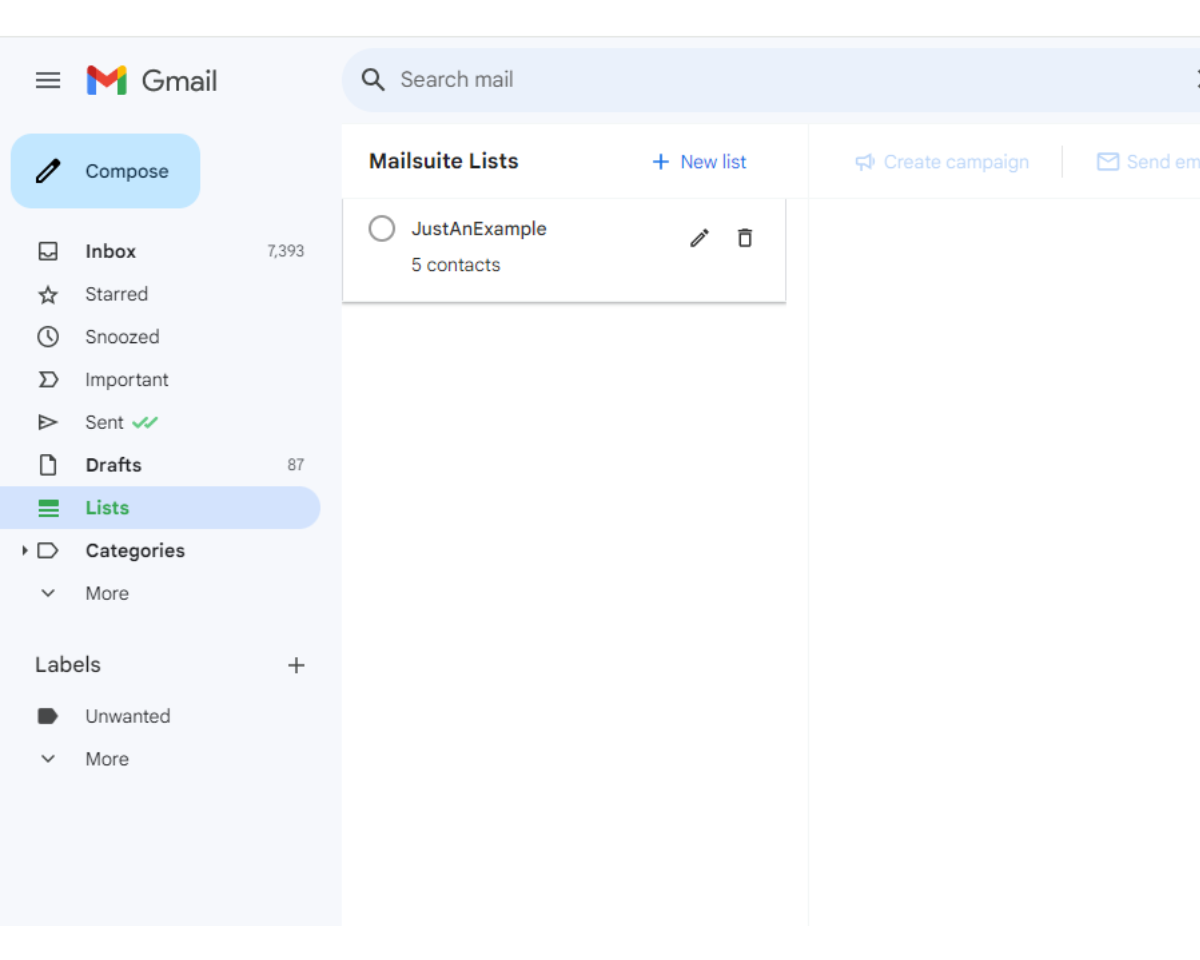The width and height of the screenshot is (1200, 960).
Task: Click the Mailsuite Lists heading
Action: (x=444, y=161)
